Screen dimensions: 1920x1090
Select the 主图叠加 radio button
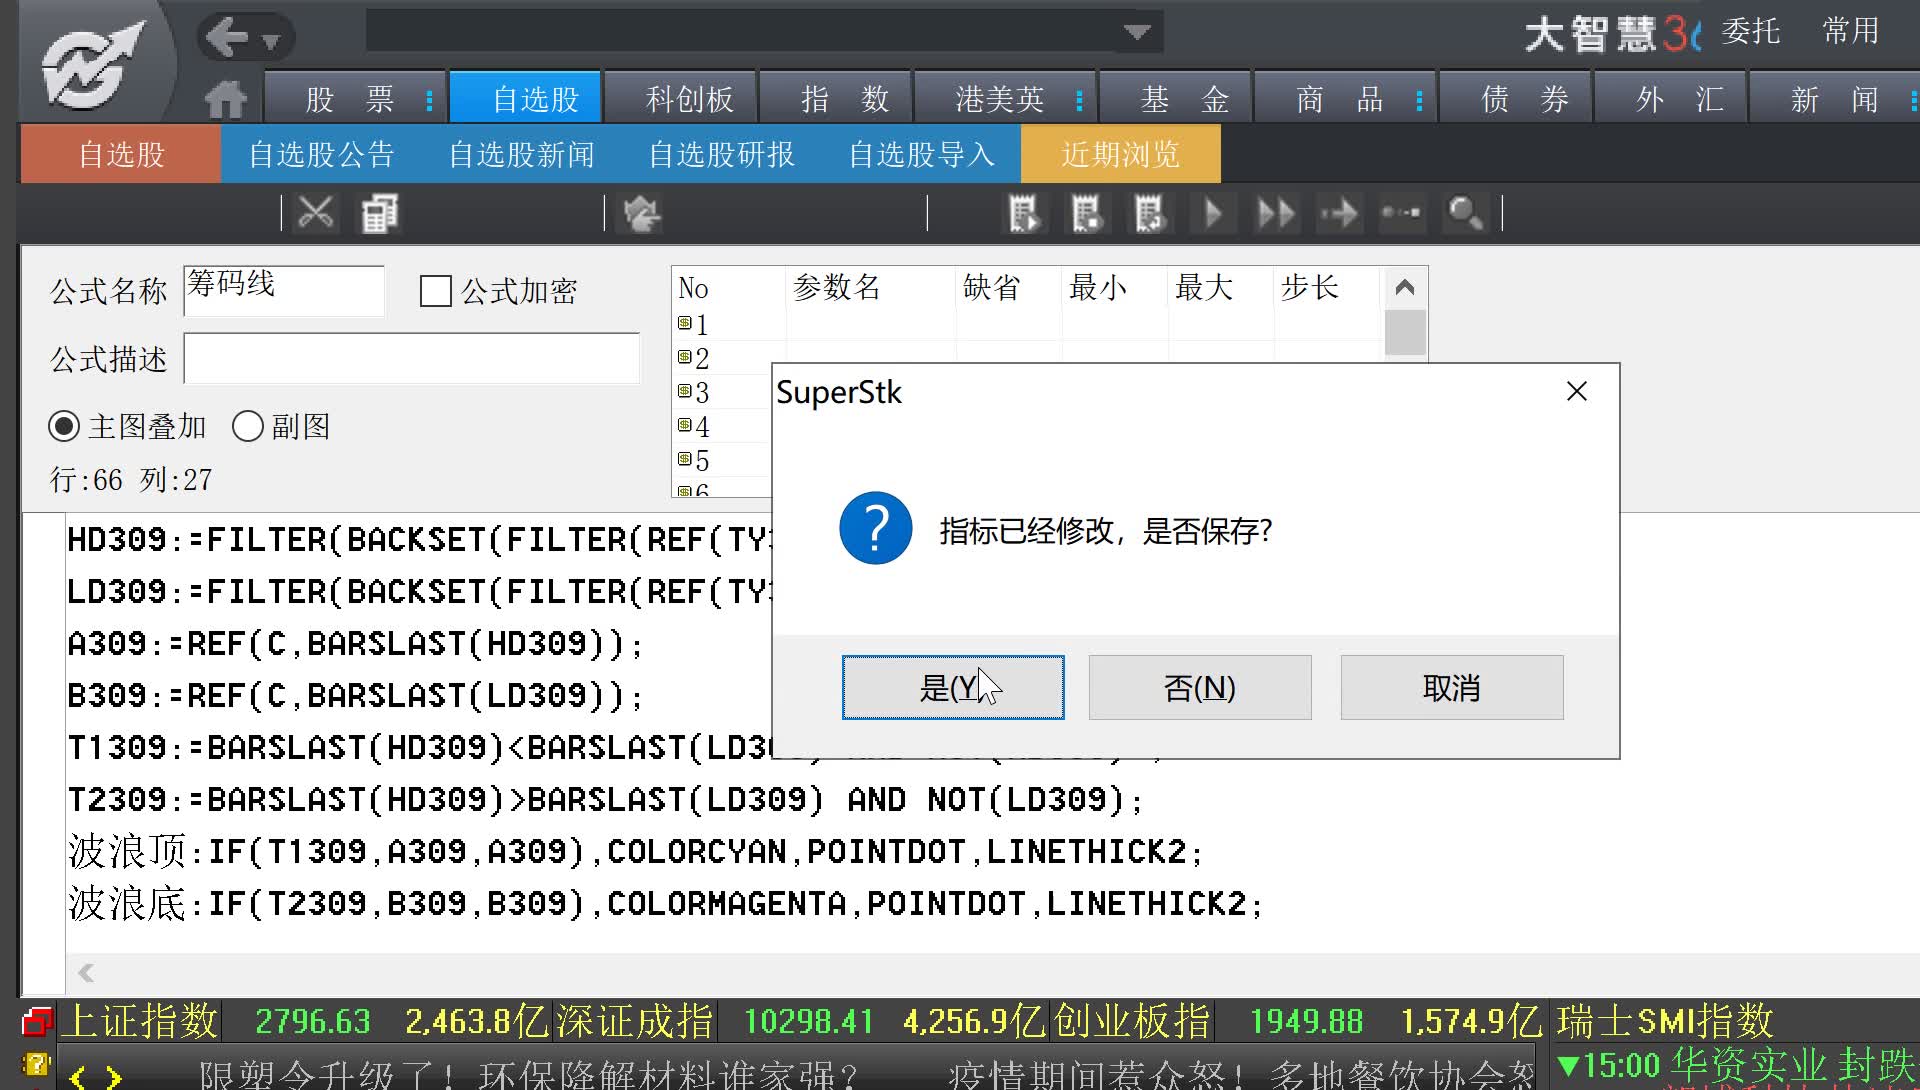tap(64, 427)
